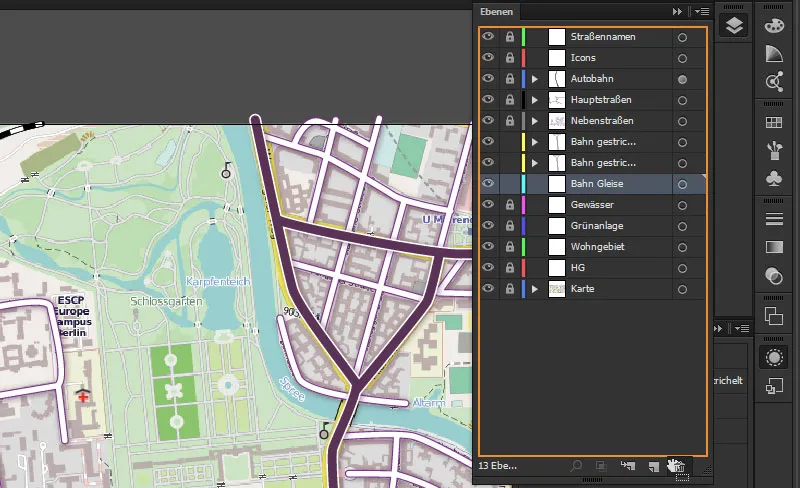The height and width of the screenshot is (488, 800).
Task: Click the Nebenstraßen layer thumbnail
Action: coord(557,120)
